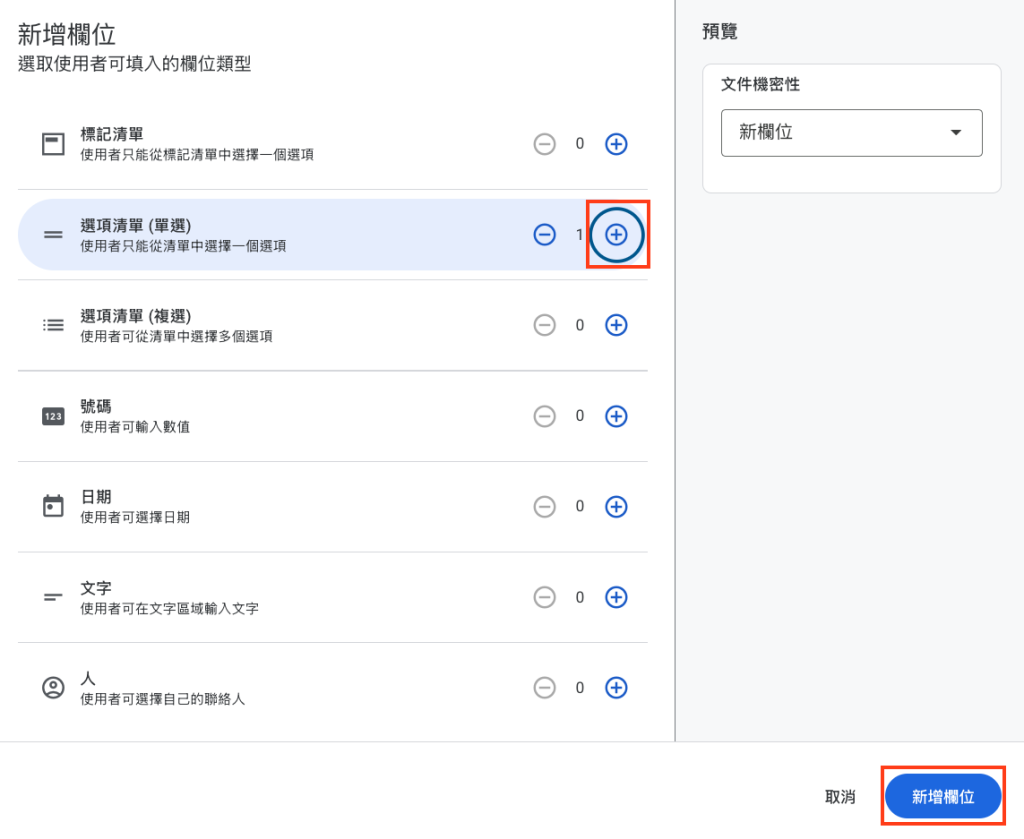
Task: Select the 標記清單 icon
Action: [53, 144]
